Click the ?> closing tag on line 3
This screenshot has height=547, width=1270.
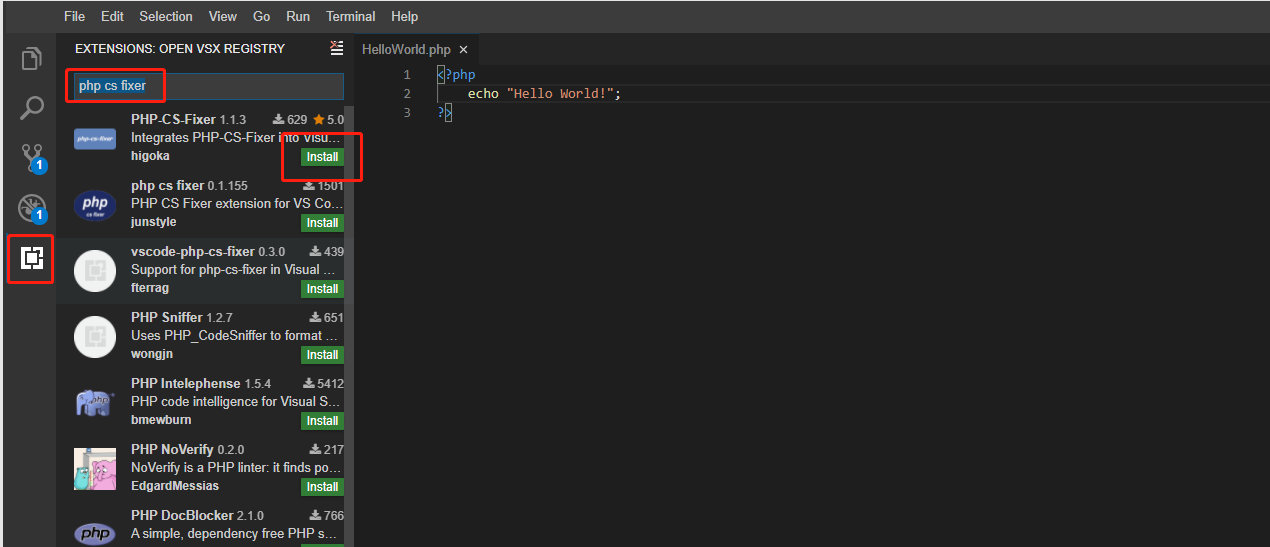pos(445,113)
